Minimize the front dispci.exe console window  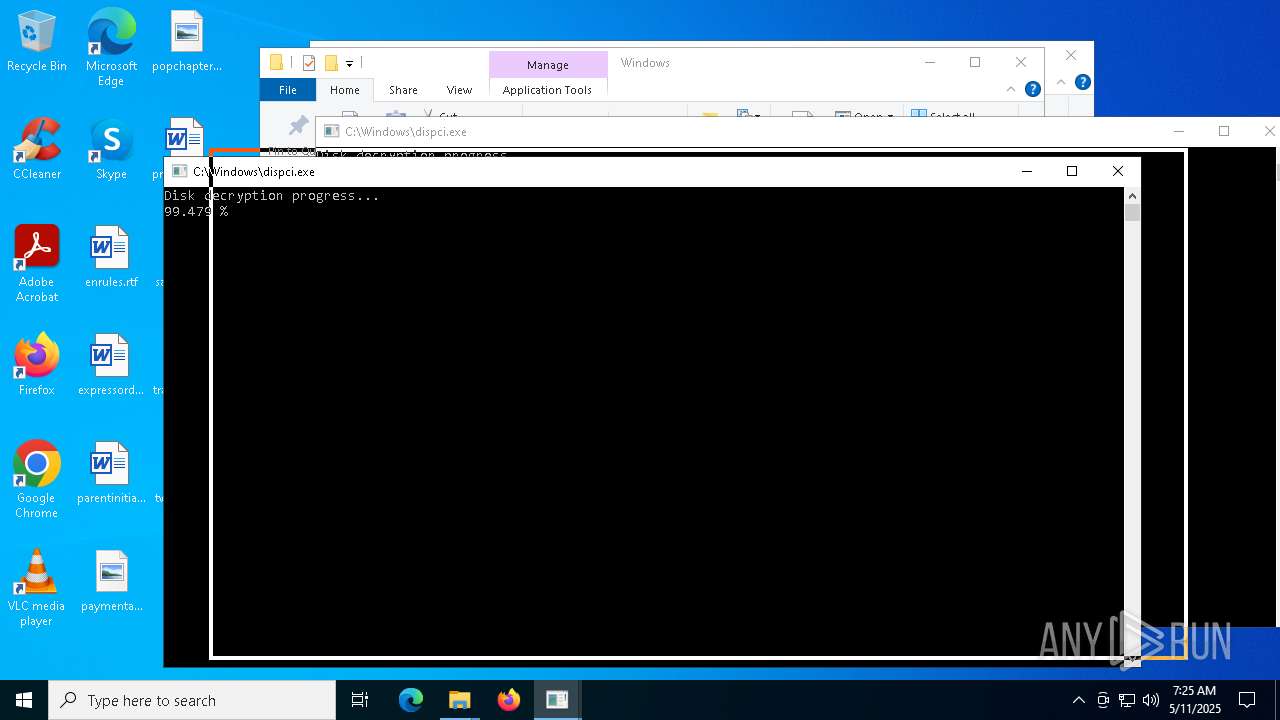coord(1026,171)
